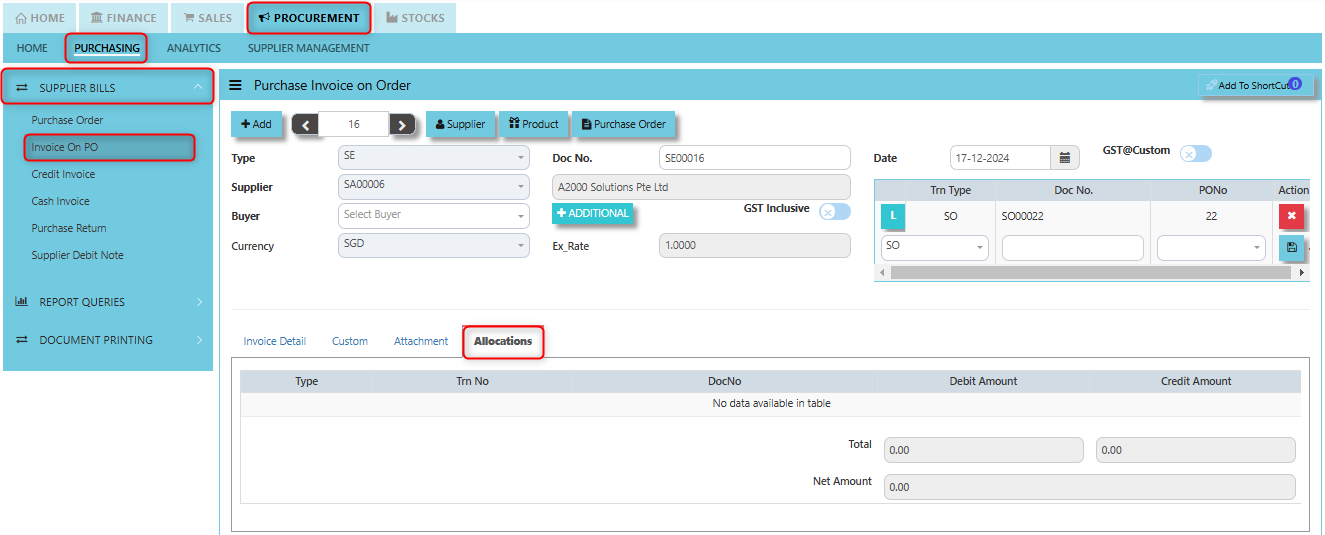Toggle the GST Inclusive switch
1325x535 pixels.
coord(834,211)
